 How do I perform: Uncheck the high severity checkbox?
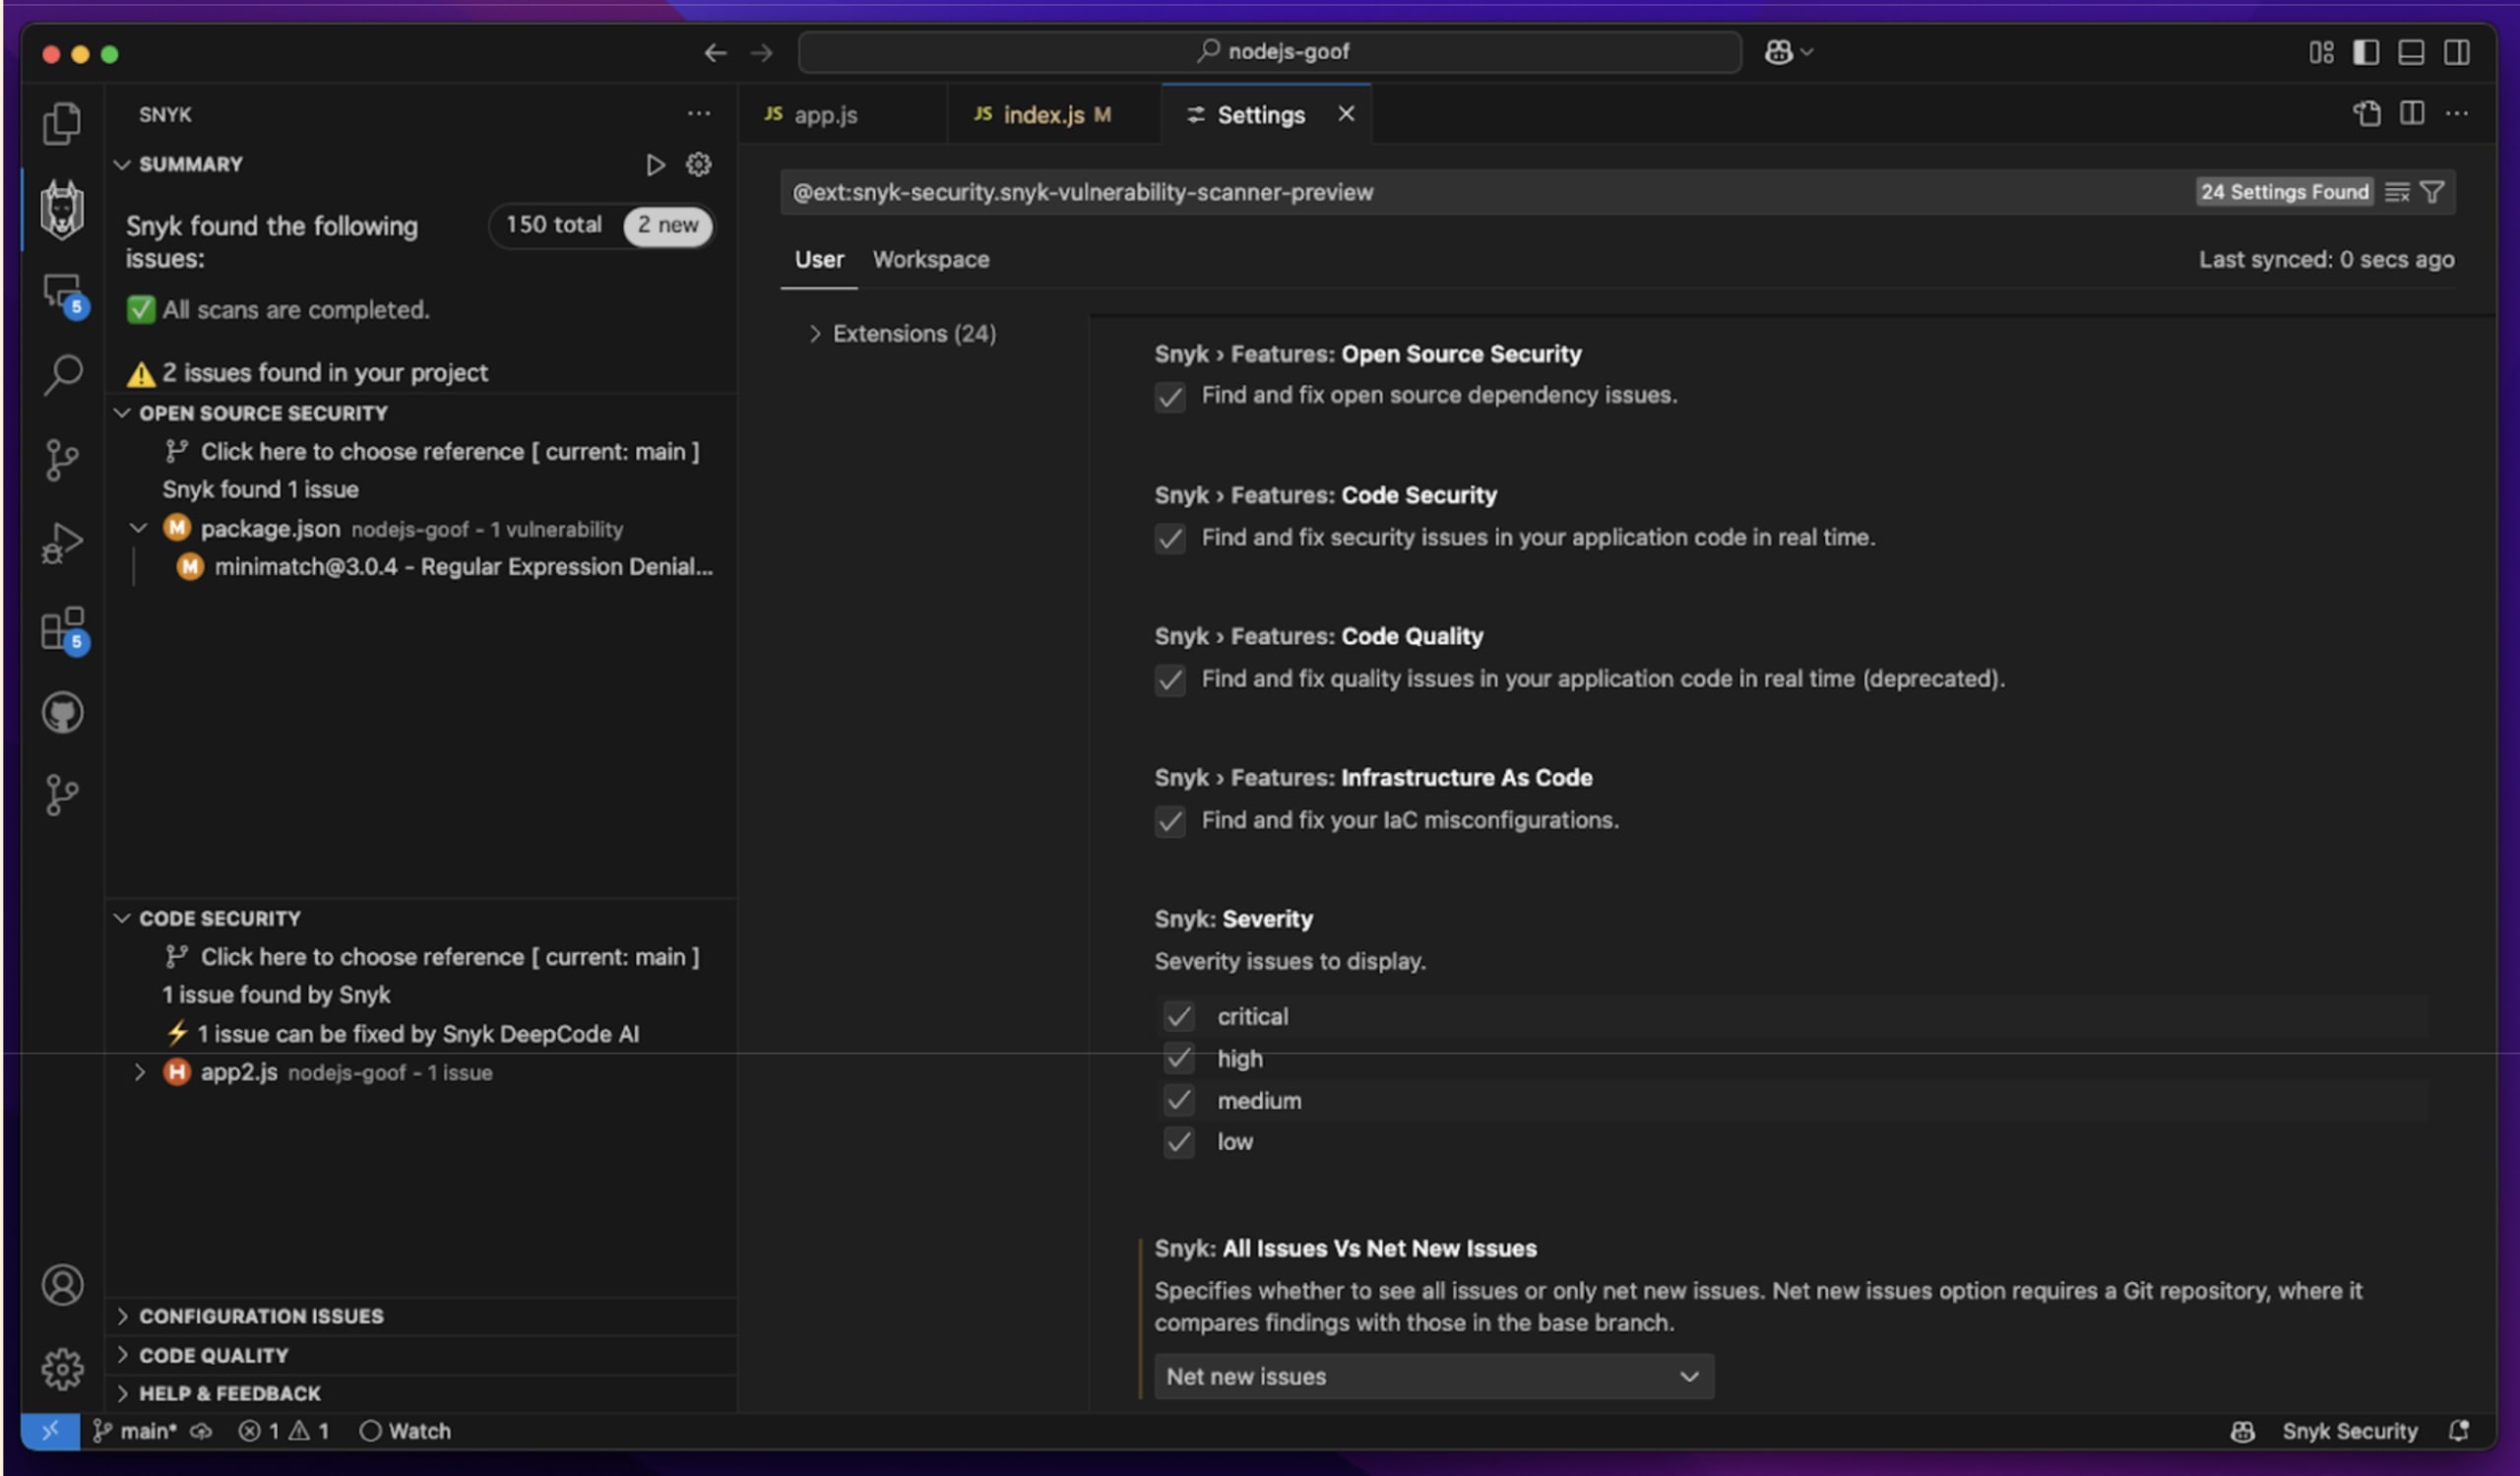[x=1179, y=1058]
